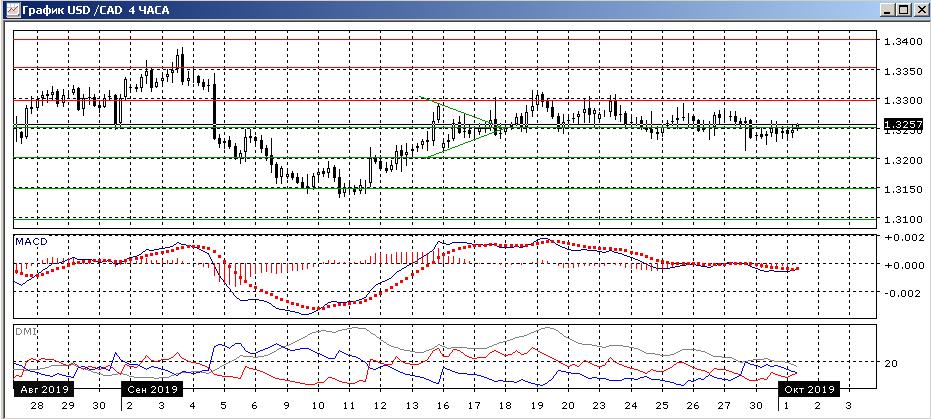Select the Сен 2019 month marker
The height and width of the screenshot is (419, 931).
pyautogui.click(x=150, y=389)
